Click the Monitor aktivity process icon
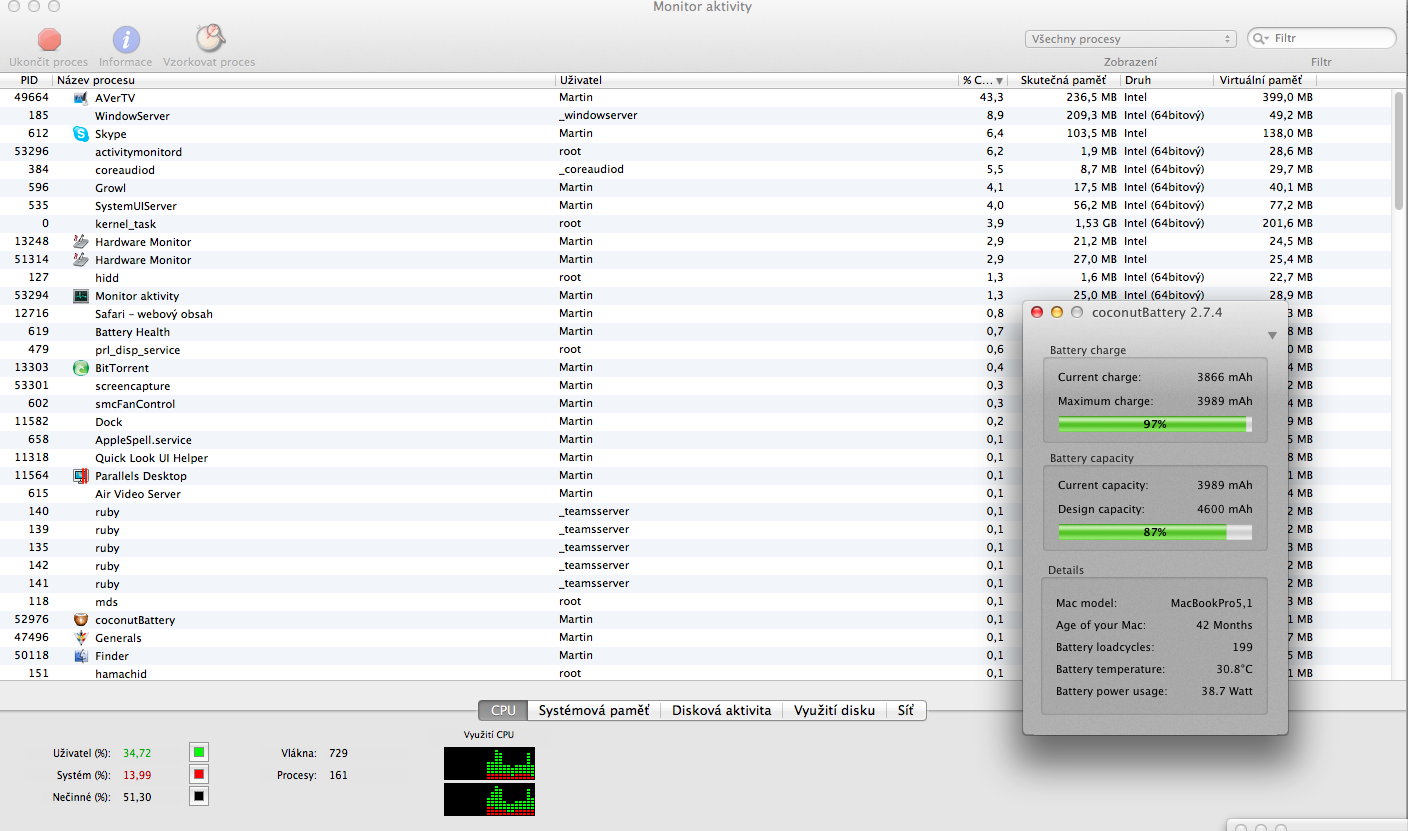Viewport: 1408px width, 831px height. 81,296
